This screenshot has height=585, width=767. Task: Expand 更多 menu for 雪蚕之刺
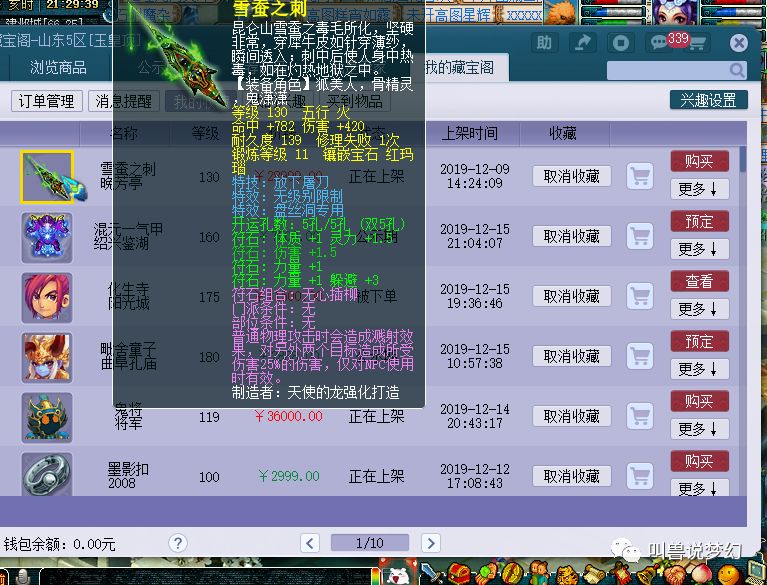(699, 188)
